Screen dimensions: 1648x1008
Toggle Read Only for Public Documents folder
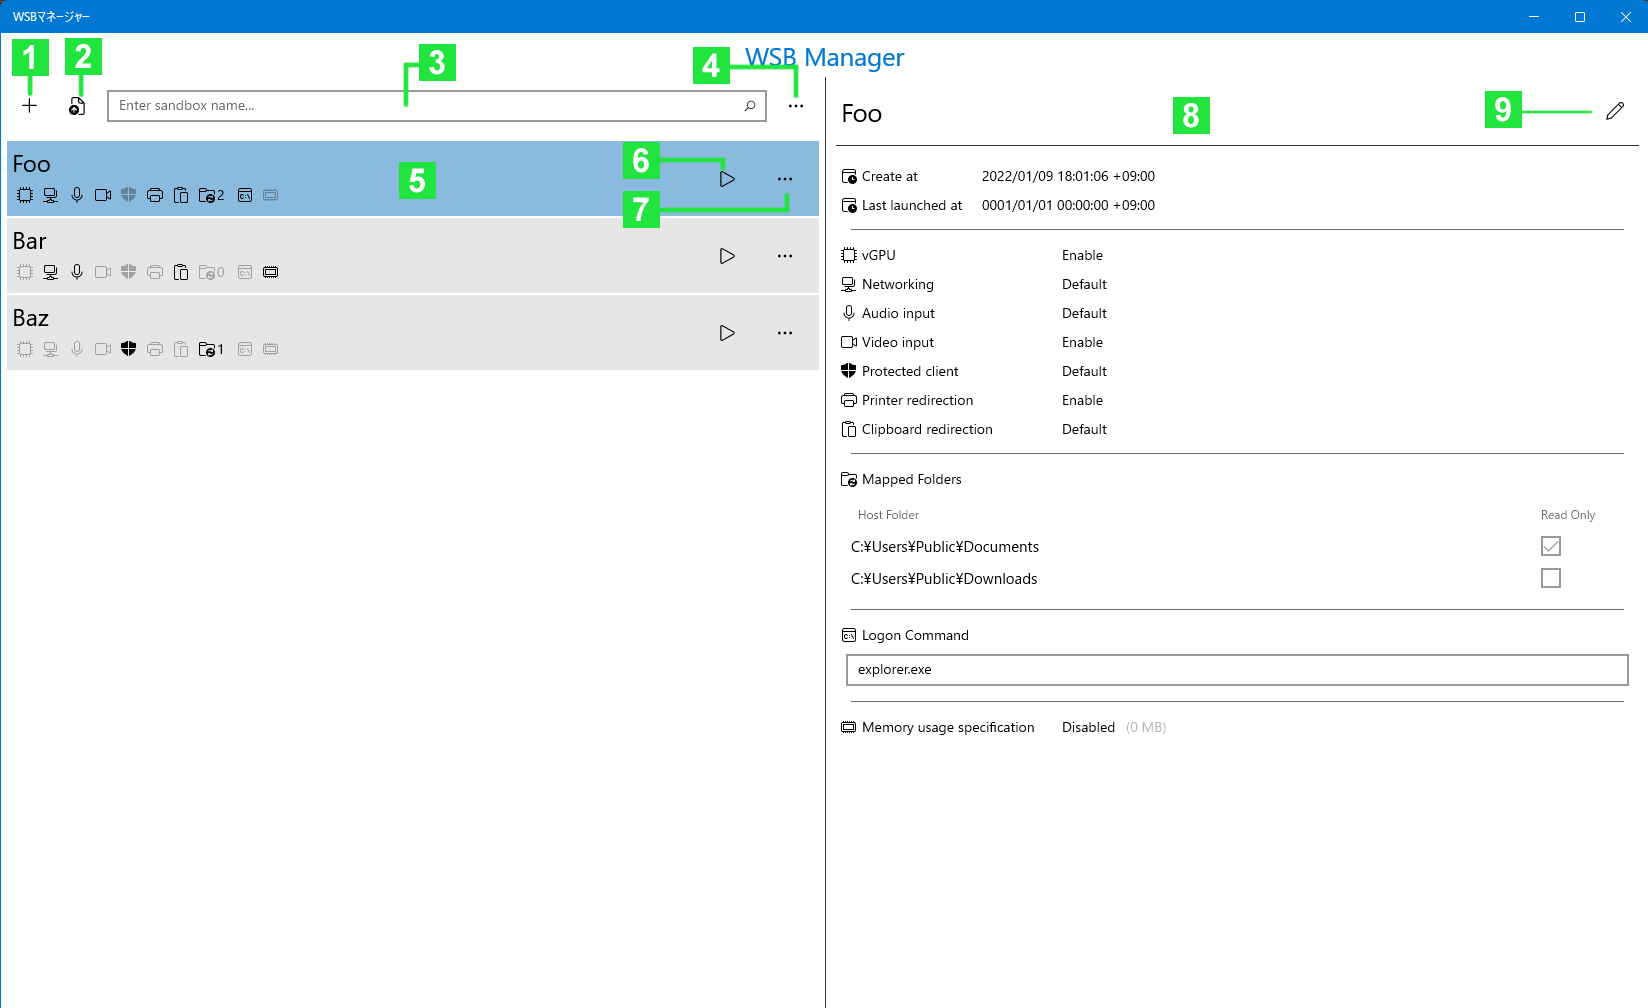pyautogui.click(x=1551, y=546)
